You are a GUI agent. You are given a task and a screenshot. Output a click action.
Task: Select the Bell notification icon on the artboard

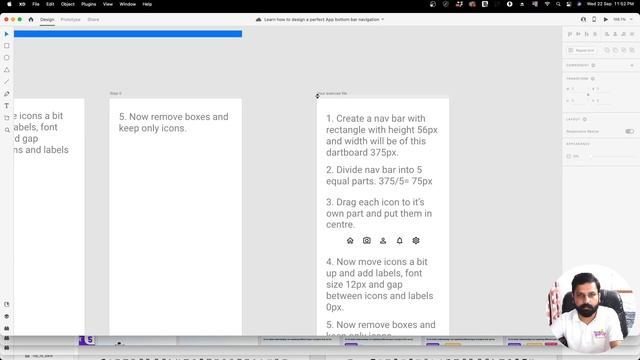coord(400,241)
